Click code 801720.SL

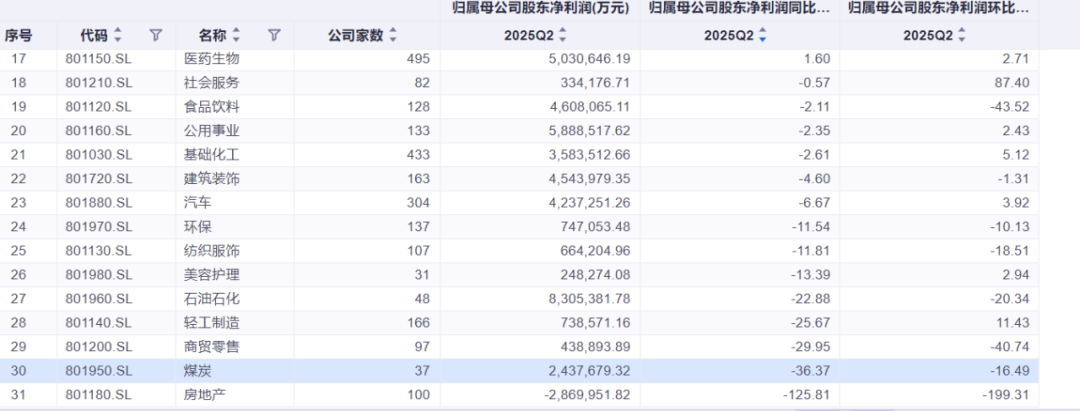point(98,179)
